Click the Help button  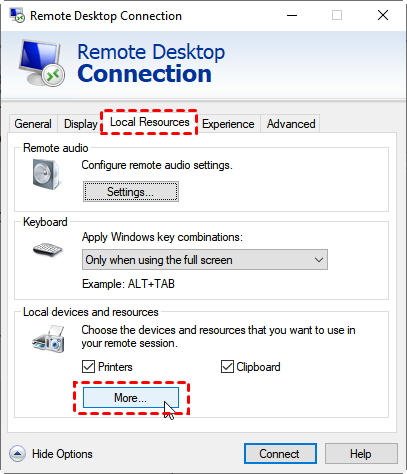coord(361,454)
